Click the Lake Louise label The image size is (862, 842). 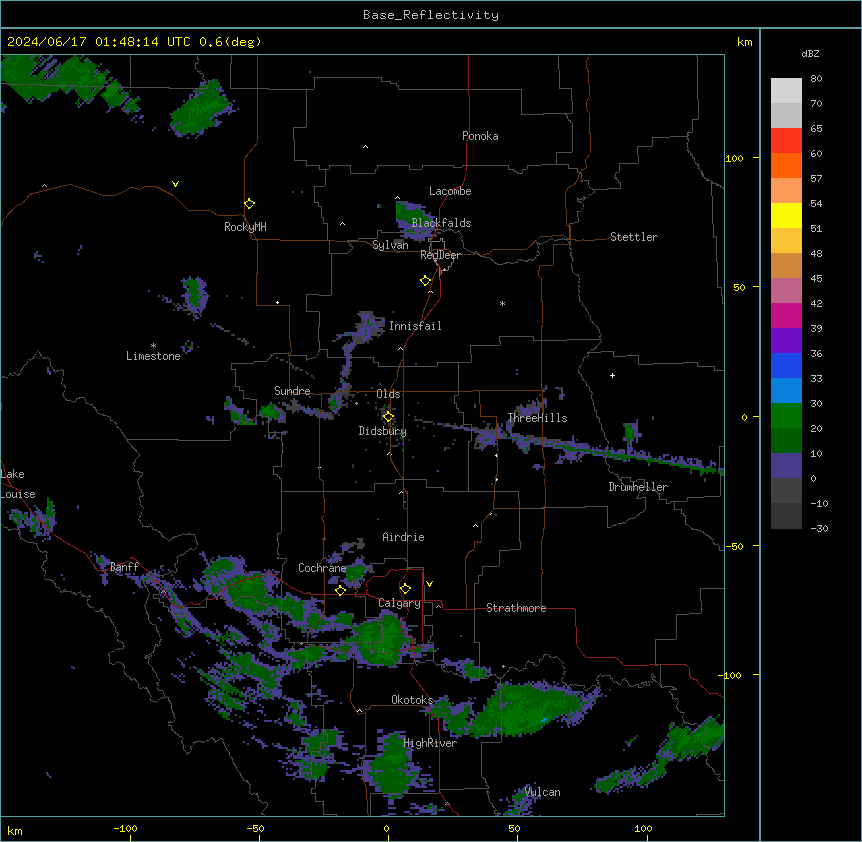pos(18,484)
